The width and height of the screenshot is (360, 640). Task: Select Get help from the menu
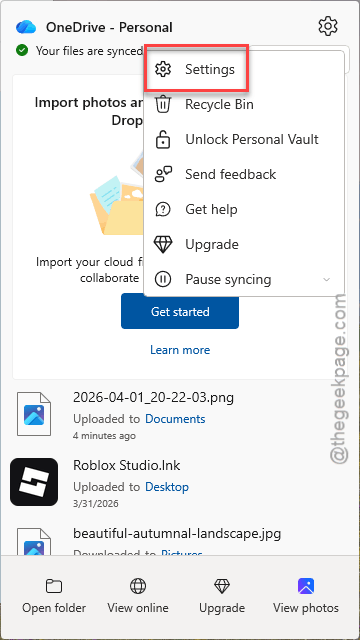244,209
